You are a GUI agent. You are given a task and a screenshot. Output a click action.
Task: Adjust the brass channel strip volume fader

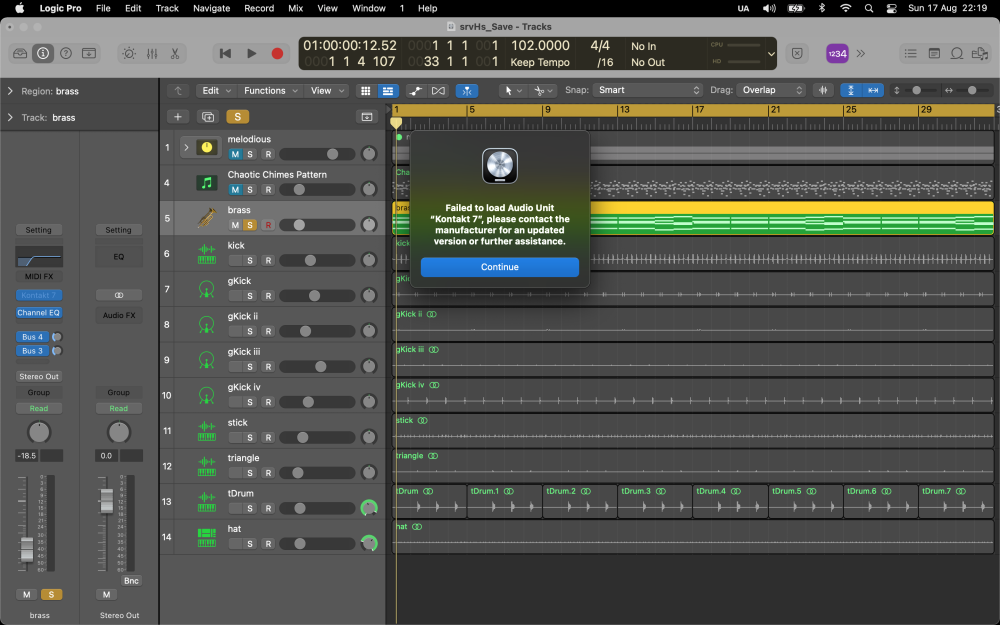click(x=27, y=548)
